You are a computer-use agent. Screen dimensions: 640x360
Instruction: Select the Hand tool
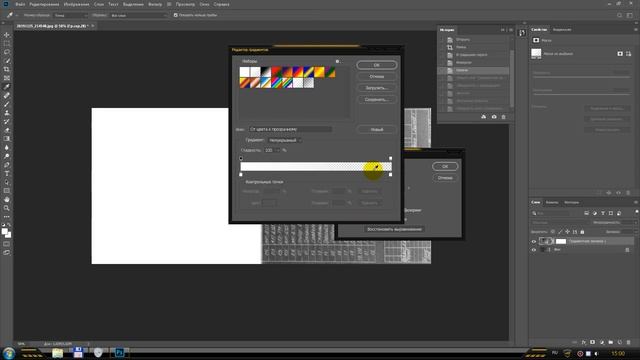coord(7,200)
